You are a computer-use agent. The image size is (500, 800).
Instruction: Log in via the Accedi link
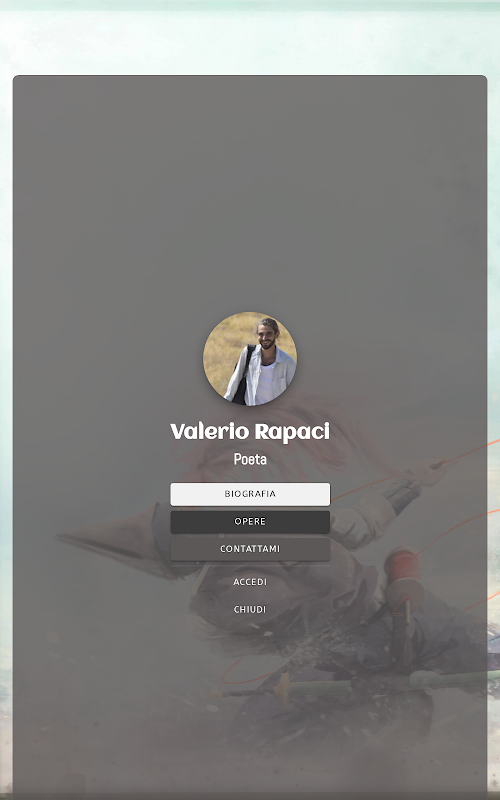click(x=250, y=582)
